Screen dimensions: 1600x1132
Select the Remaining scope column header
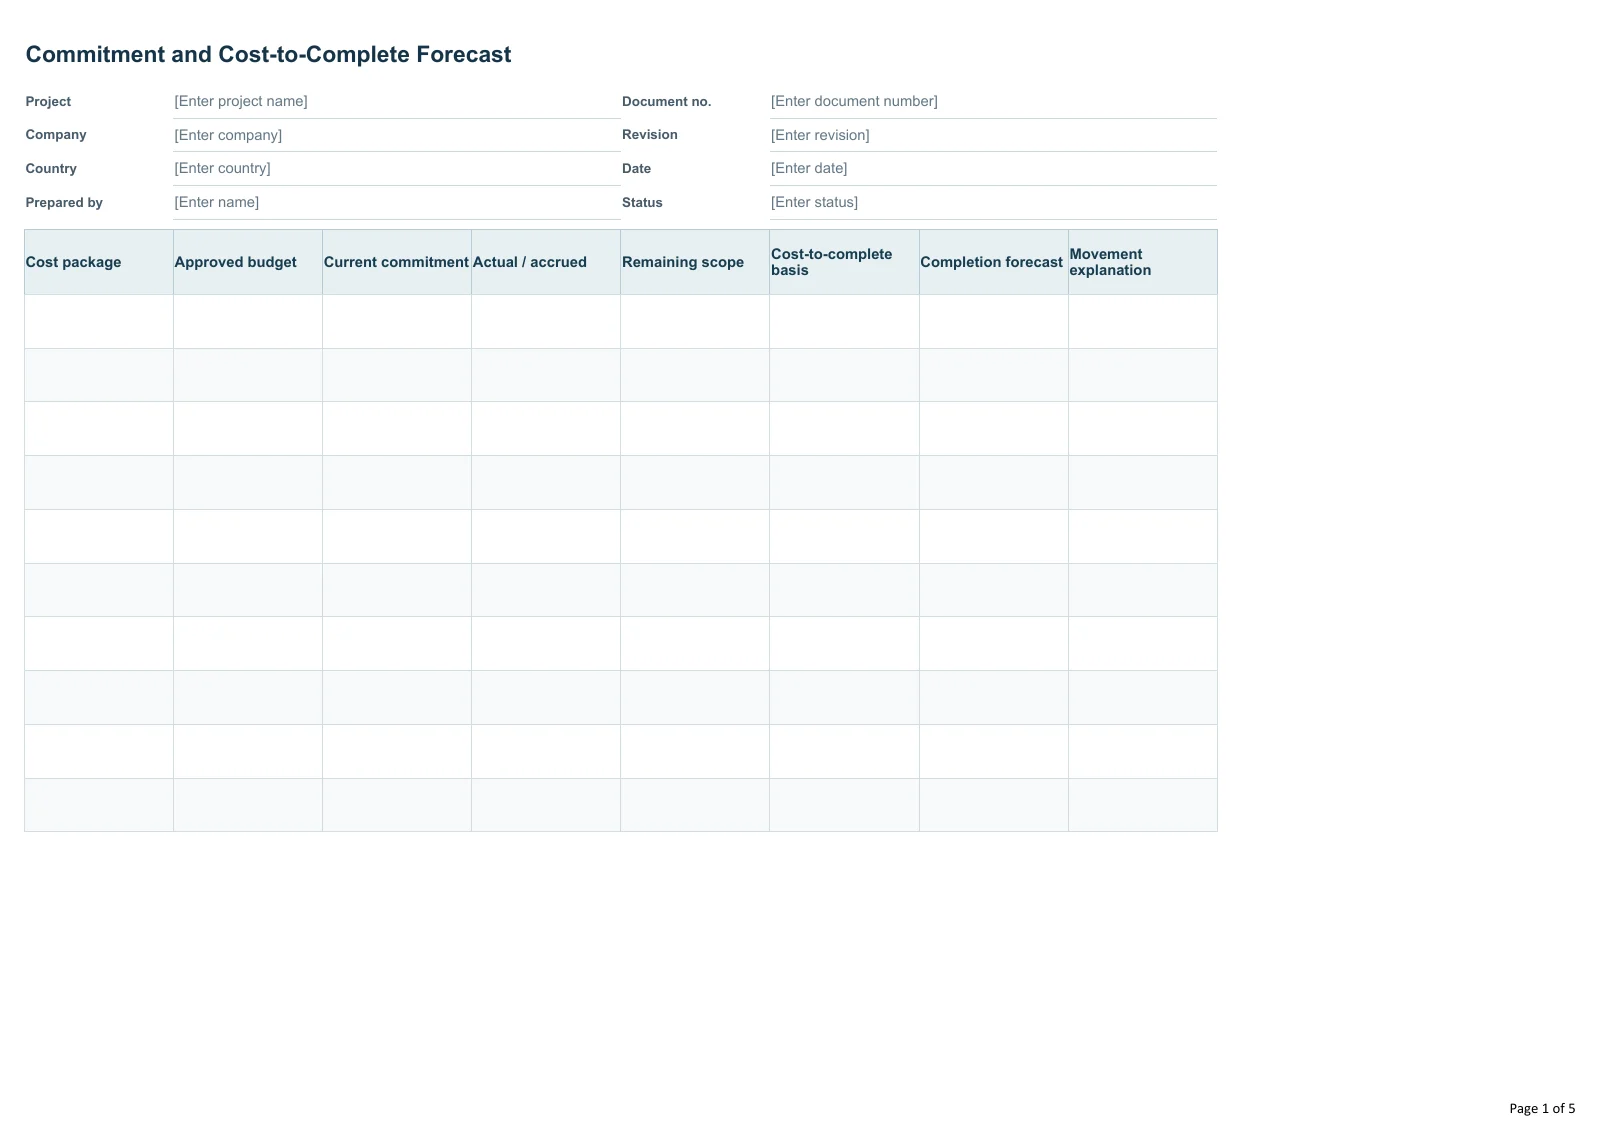695,262
